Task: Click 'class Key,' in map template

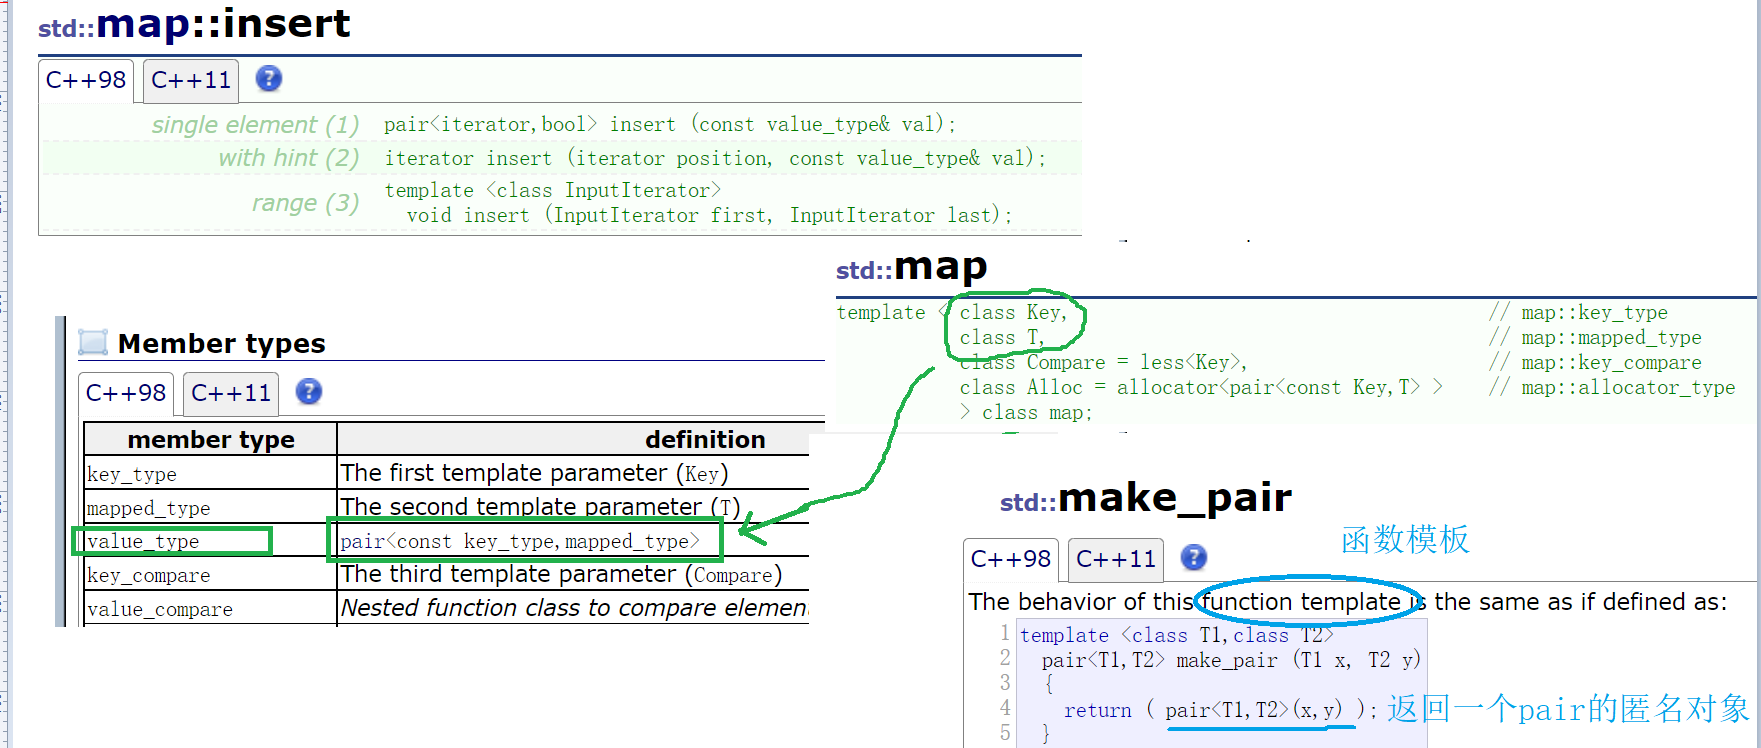Action: click(x=1013, y=312)
